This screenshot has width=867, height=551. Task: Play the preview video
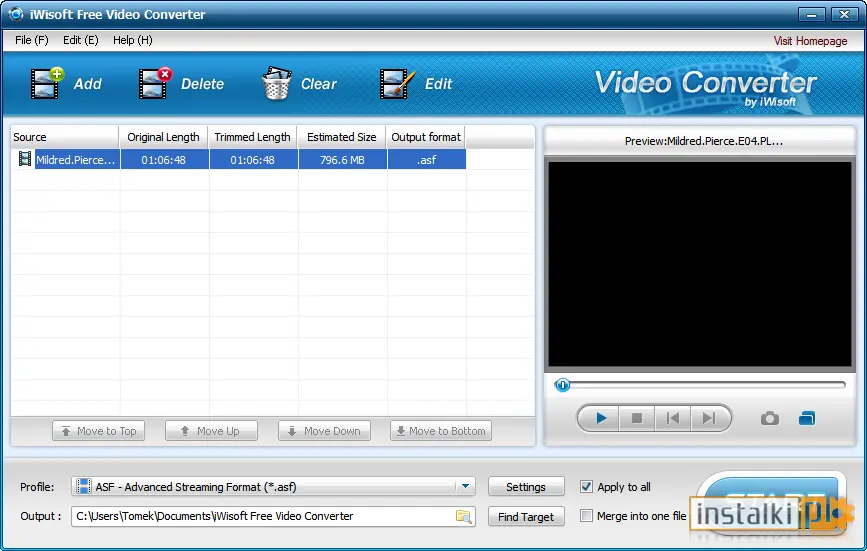601,418
